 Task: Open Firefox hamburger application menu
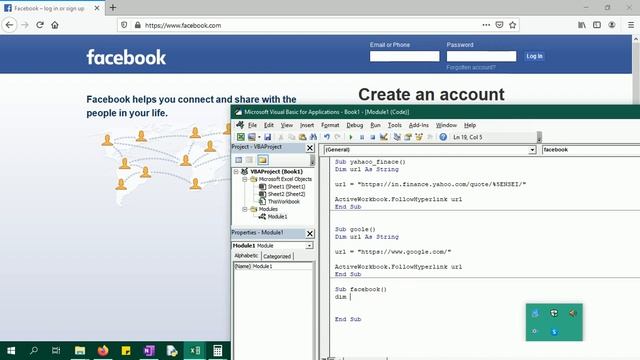click(x=631, y=25)
